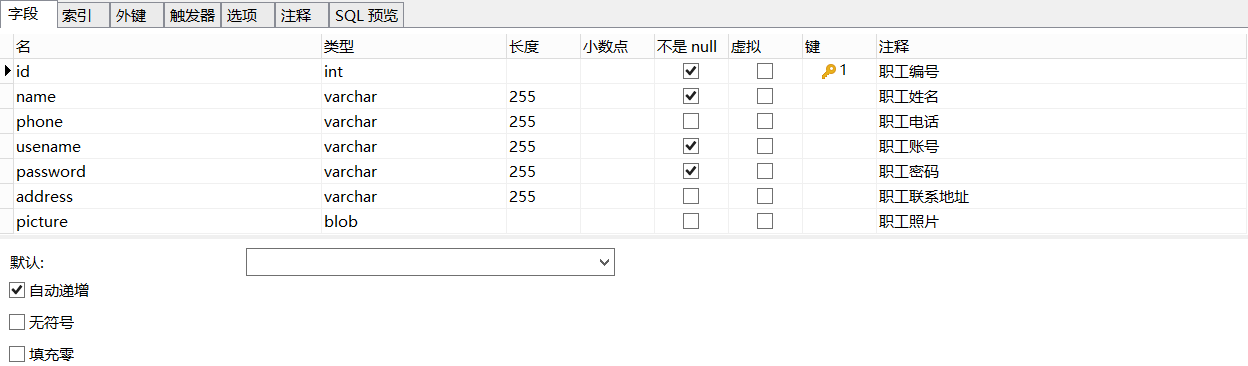Disable the 自动递增 checkbox

click(x=16, y=291)
